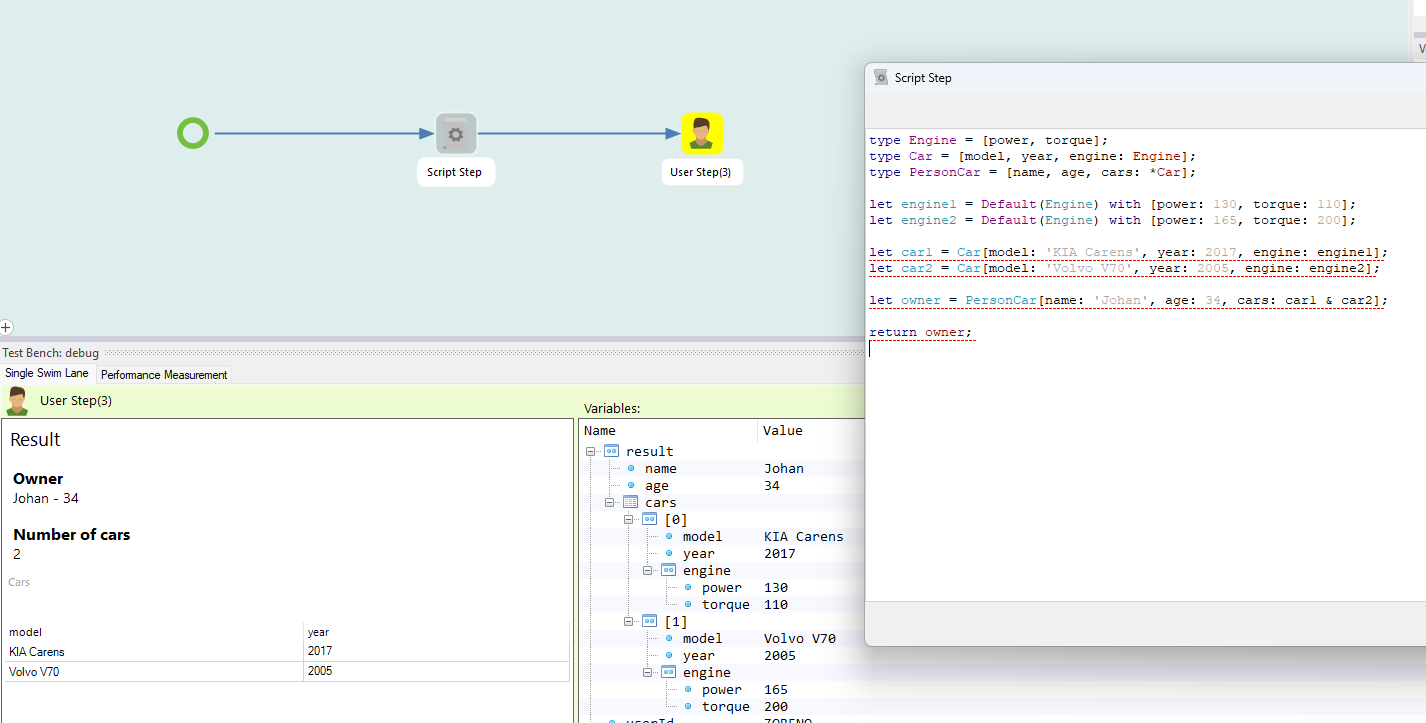
Task: Collapse the result variable node
Action: 591,451
